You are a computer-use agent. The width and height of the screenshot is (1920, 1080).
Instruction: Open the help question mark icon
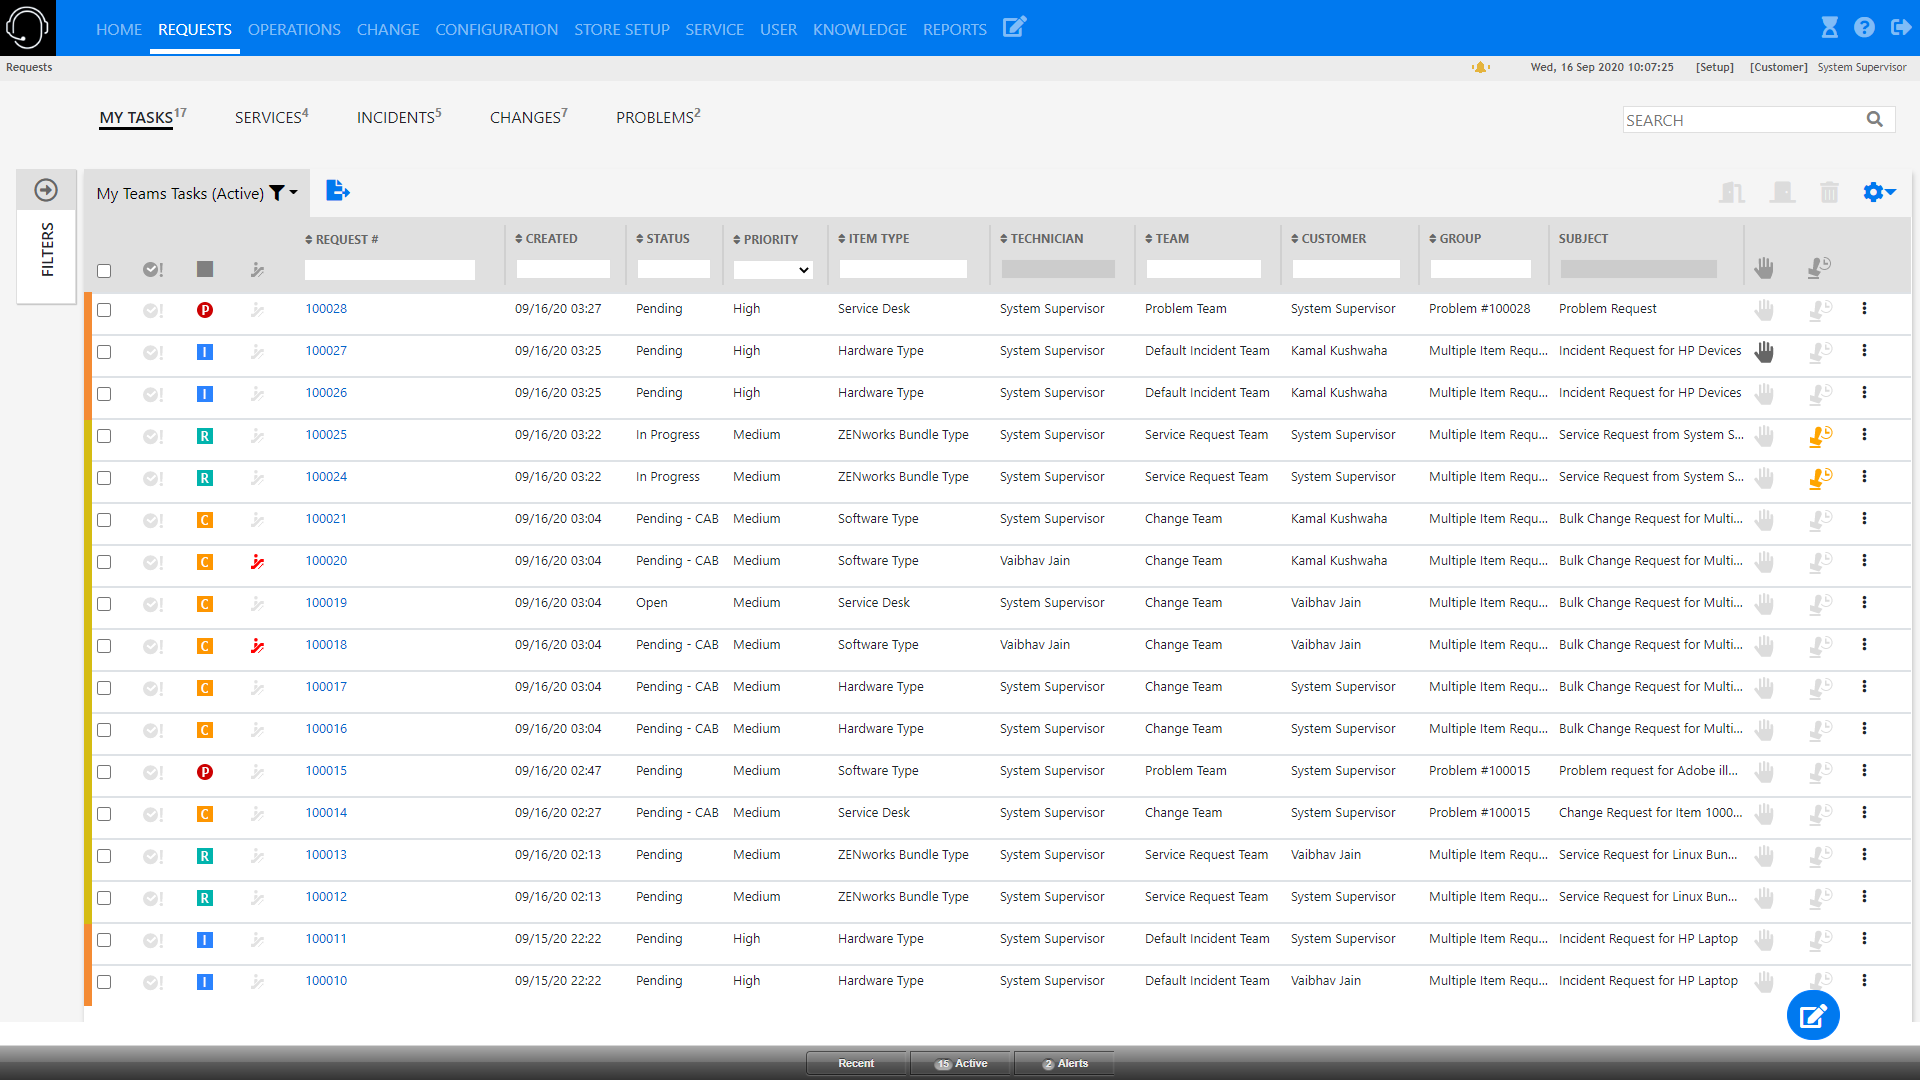[1864, 28]
